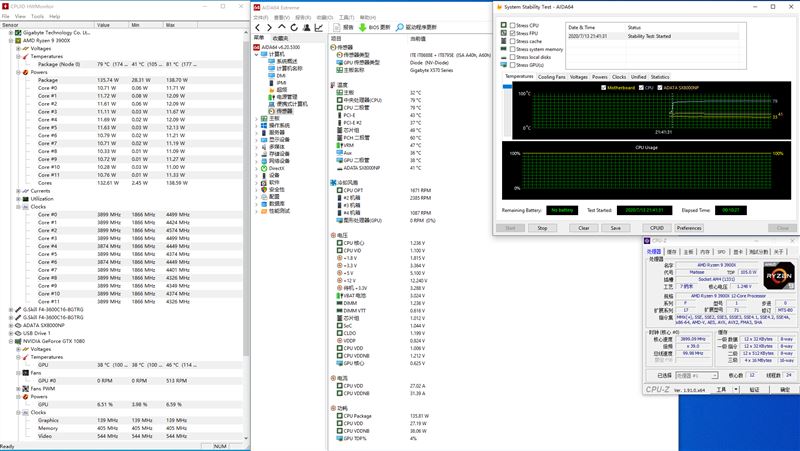Click AIDA64 user icon in toolbar
This screenshot has height=451, width=800.
point(307,28)
